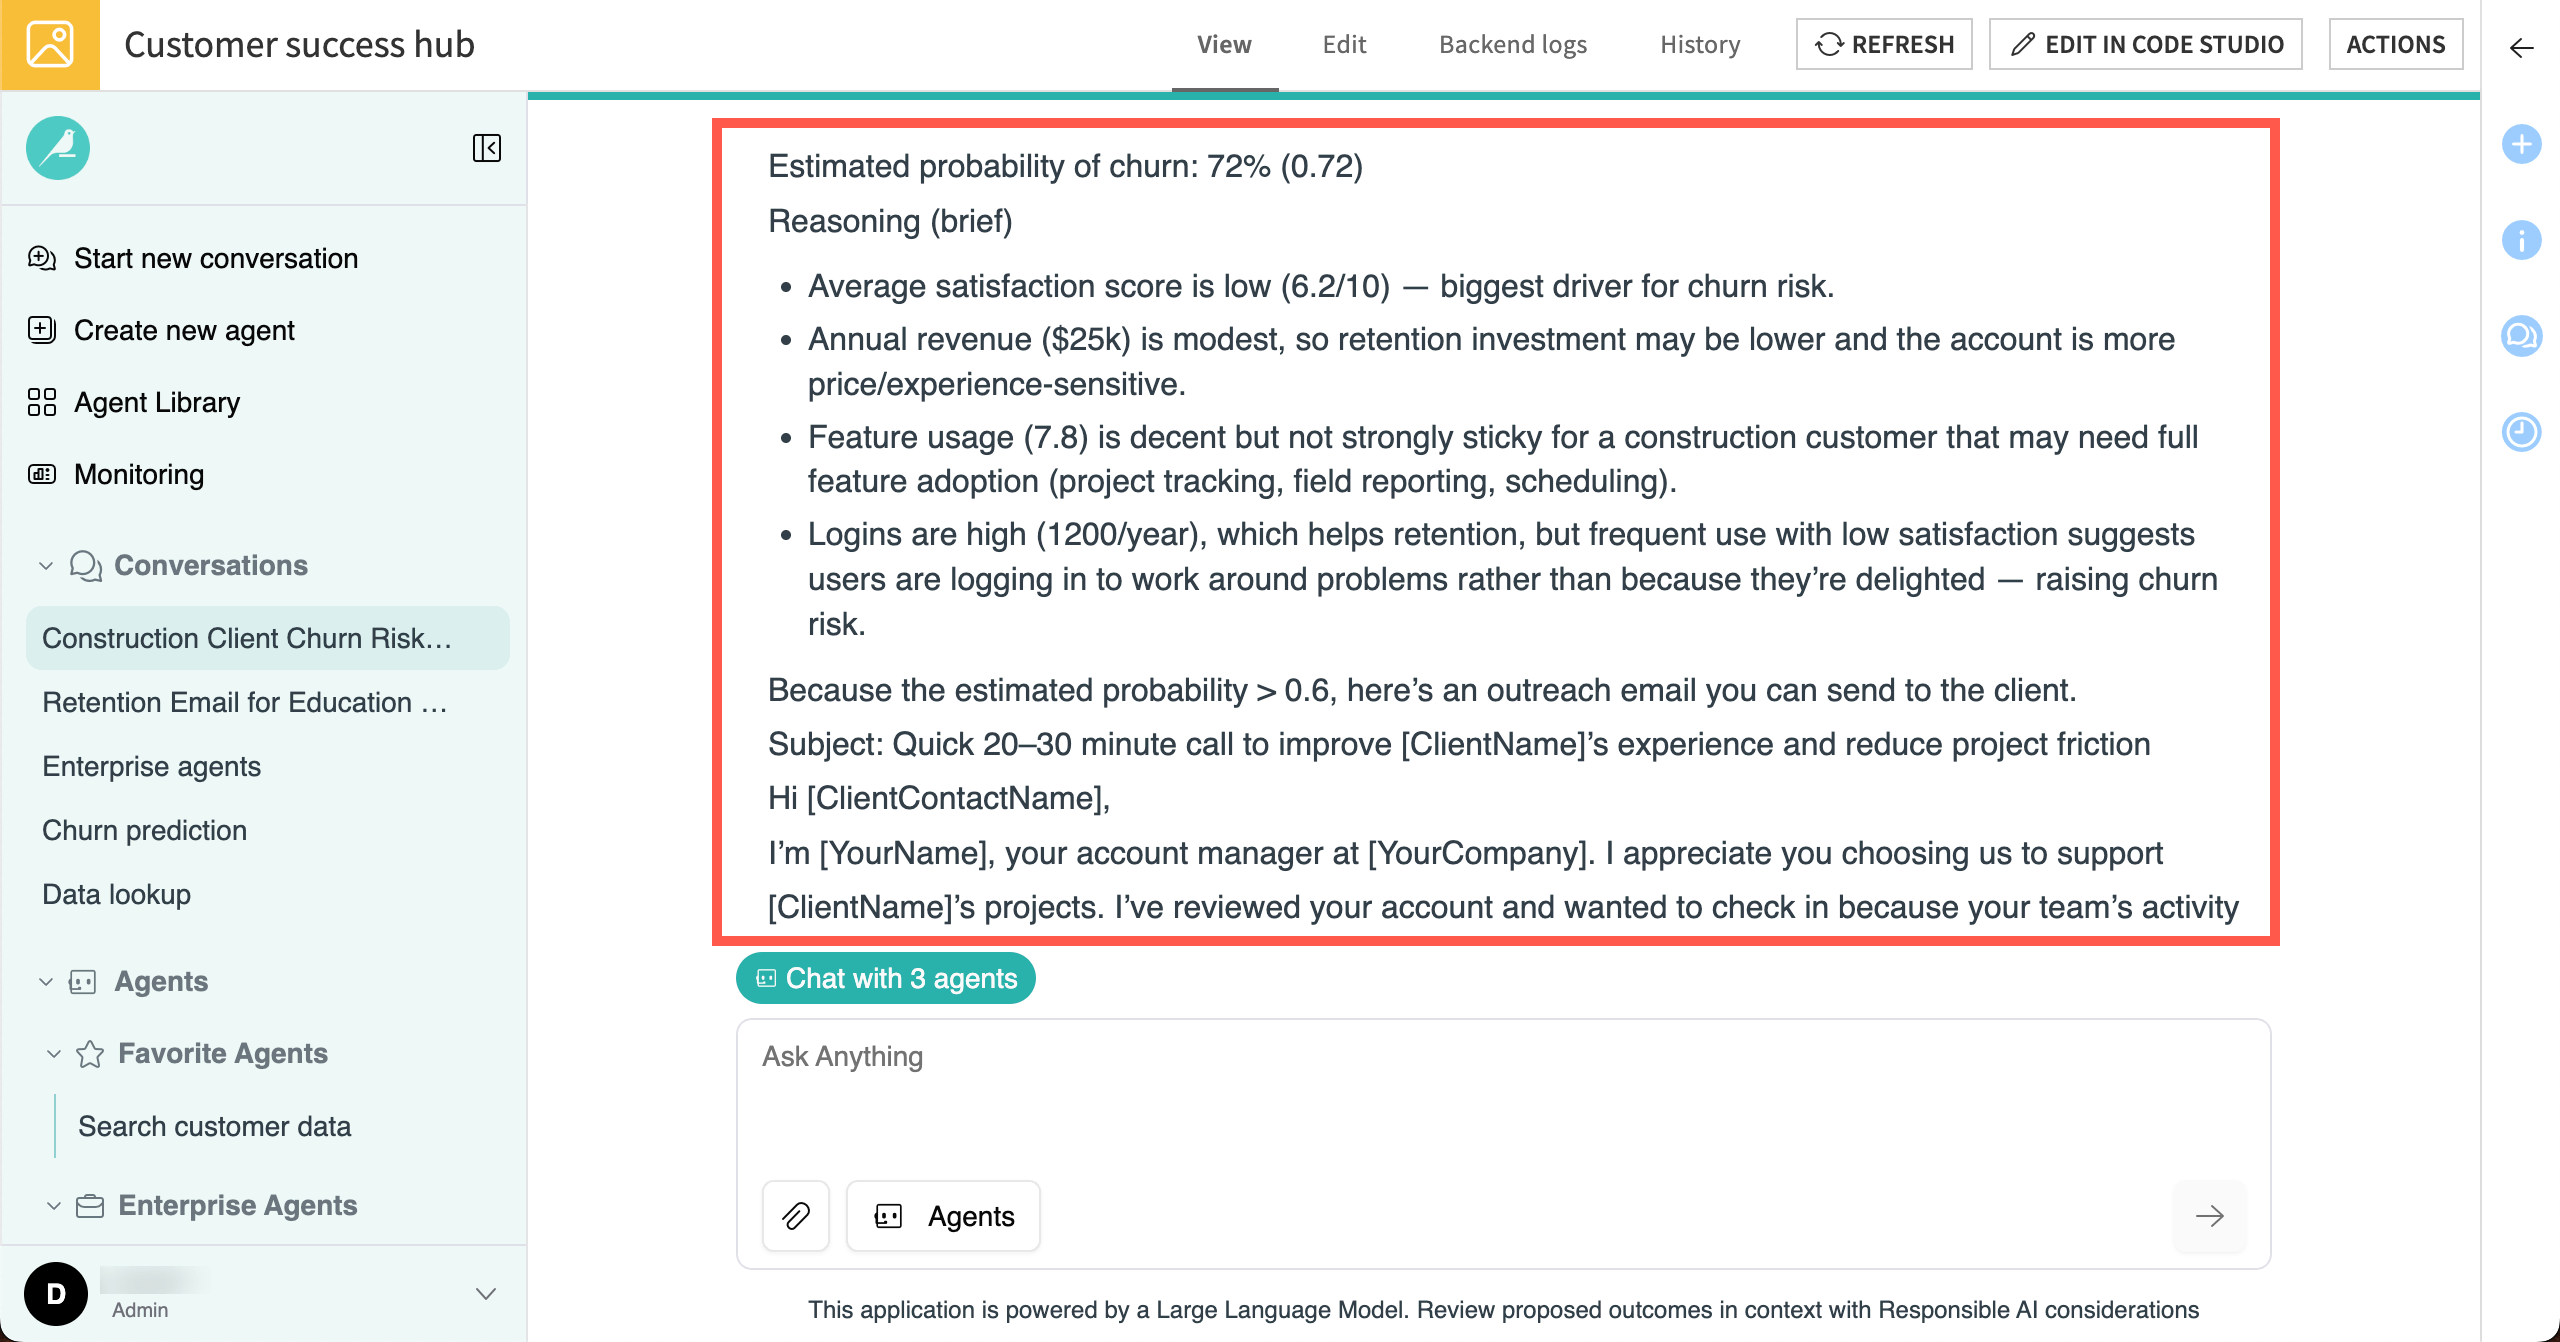Switch to the History tab
Image resolution: width=2560 pixels, height=1342 pixels.
(1699, 45)
